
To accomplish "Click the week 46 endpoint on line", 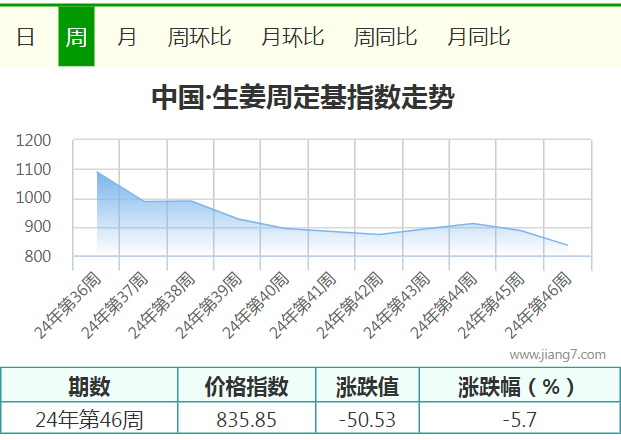I will 568,245.
